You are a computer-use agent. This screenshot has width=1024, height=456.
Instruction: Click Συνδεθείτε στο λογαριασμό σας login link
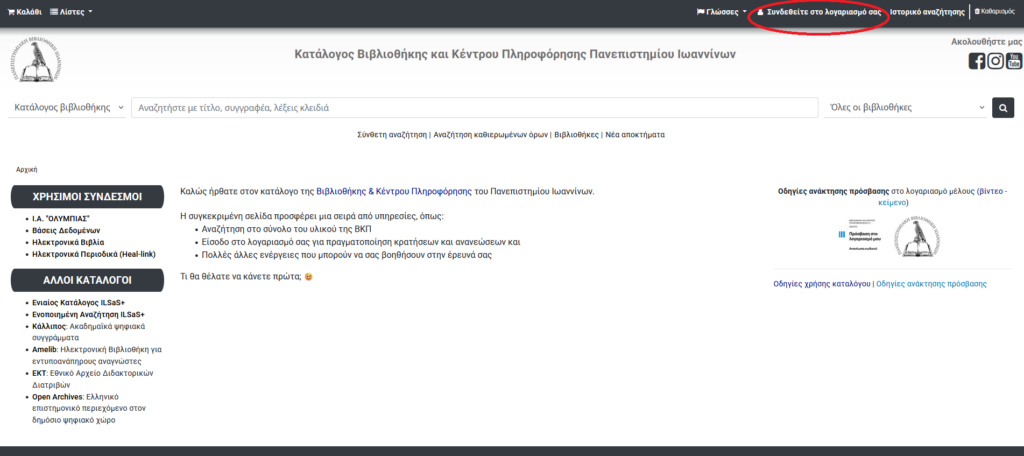tap(817, 12)
